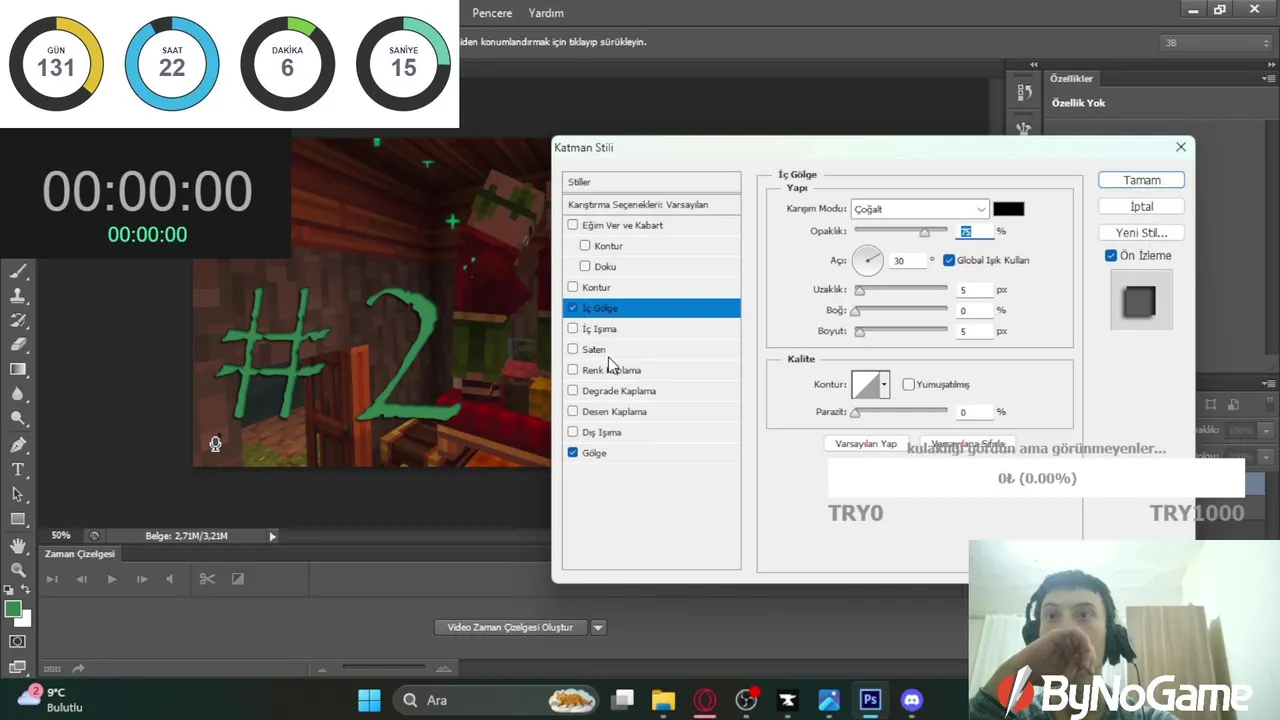1280x720 pixels.
Task: Open the Pencere menu
Action: click(492, 13)
